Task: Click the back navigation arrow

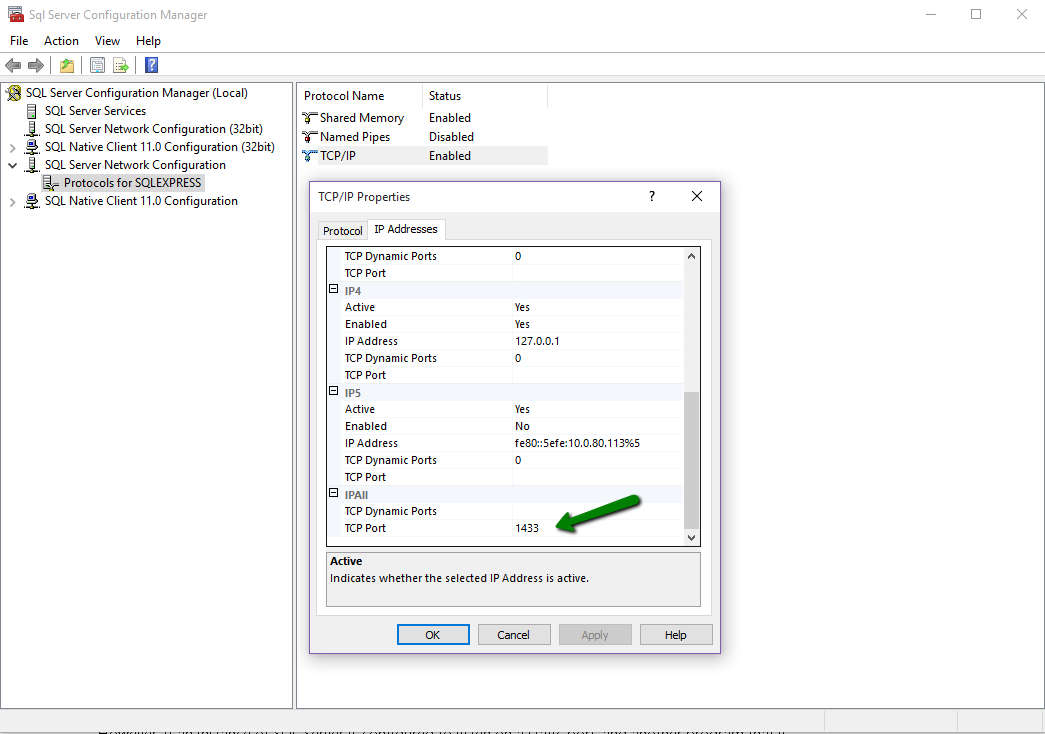Action: tap(12, 65)
